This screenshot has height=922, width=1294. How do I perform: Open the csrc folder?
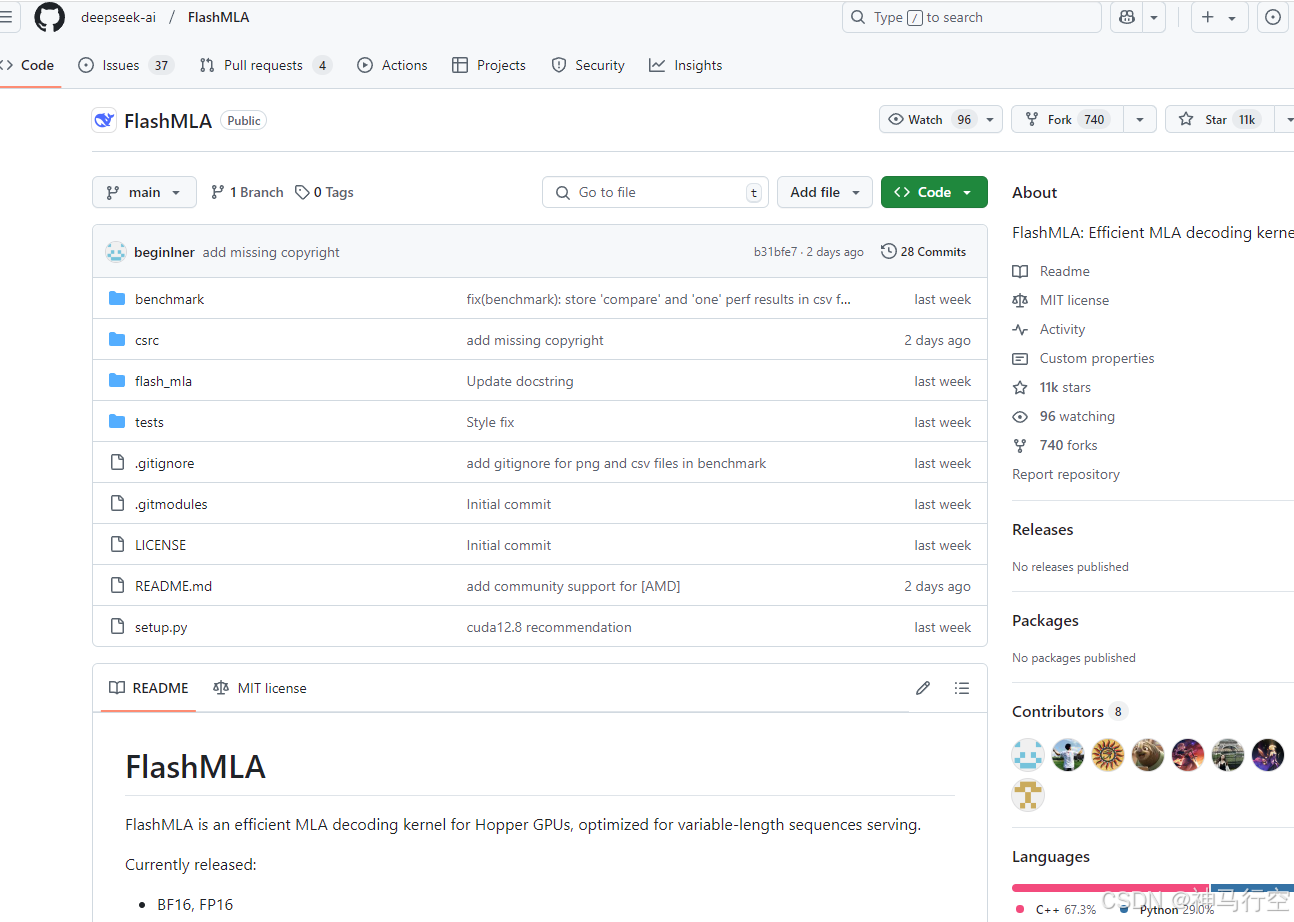pyautogui.click(x=147, y=340)
